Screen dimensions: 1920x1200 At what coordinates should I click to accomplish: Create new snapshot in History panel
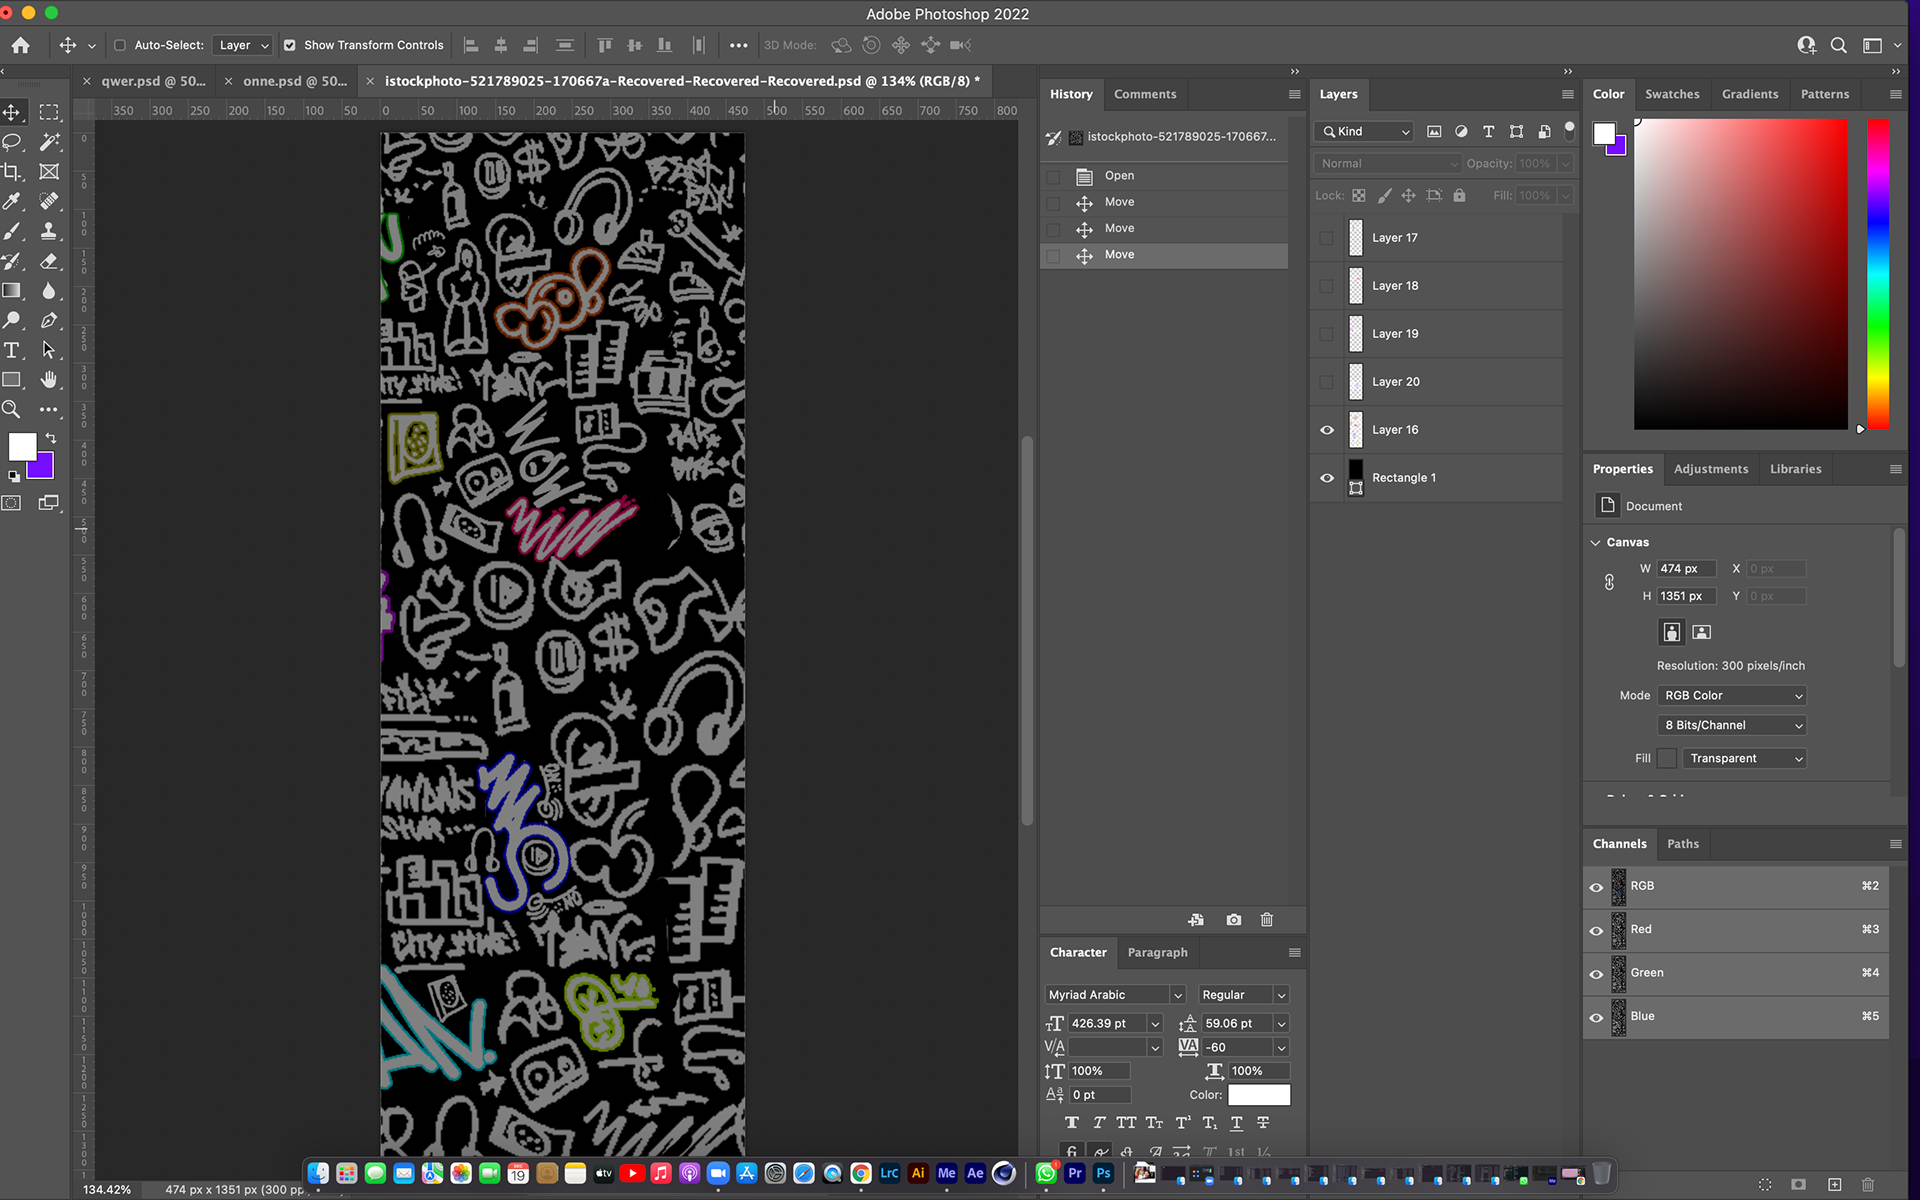[x=1234, y=920]
